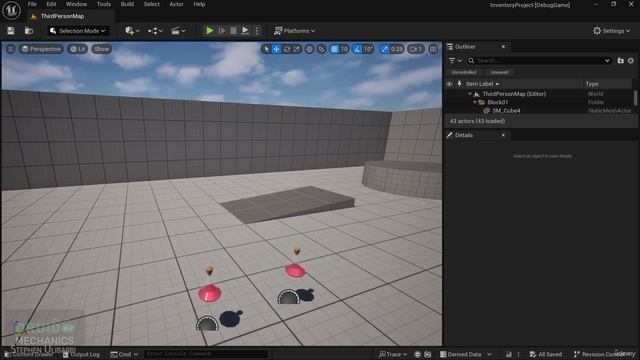This screenshot has height=360, width=640.
Task: Save the current level with the disk icon
Action: point(11,31)
